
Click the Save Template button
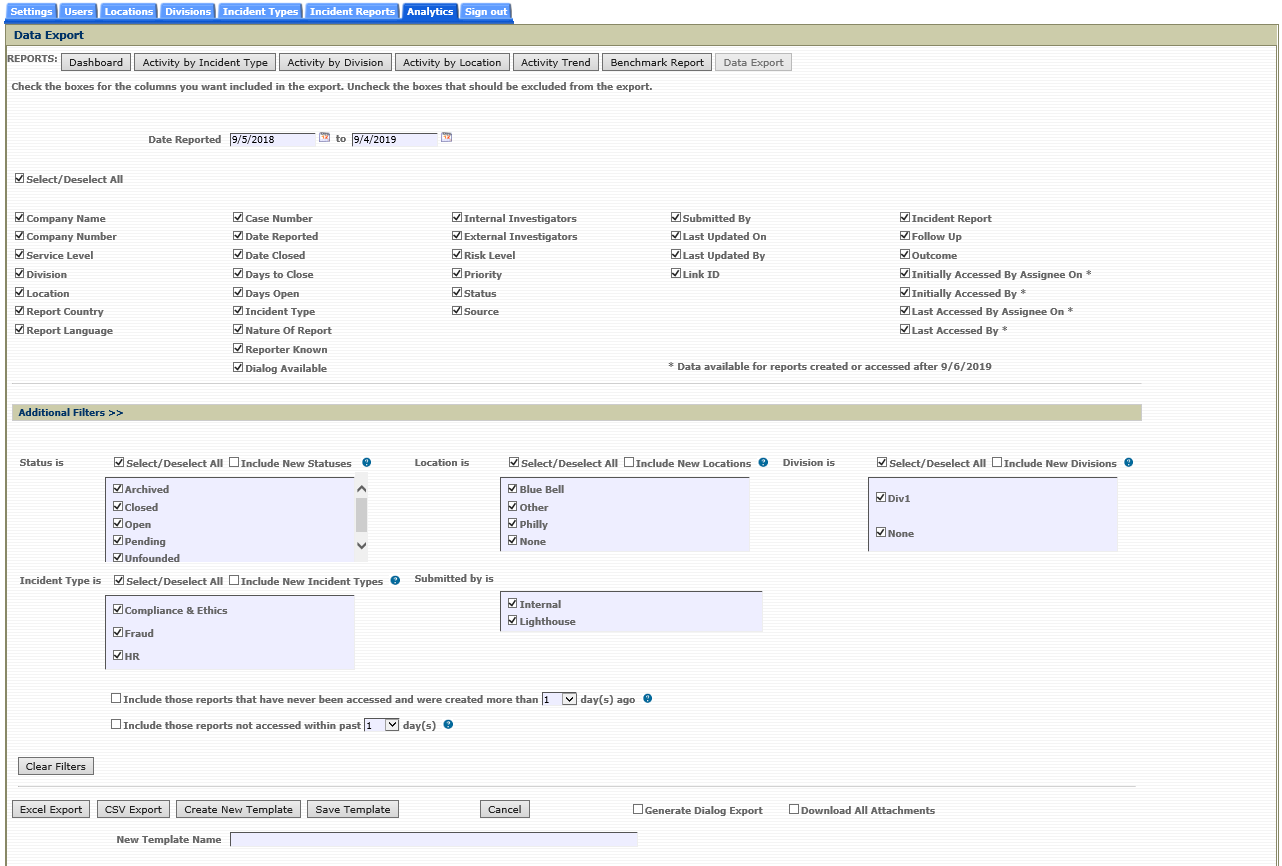click(353, 809)
